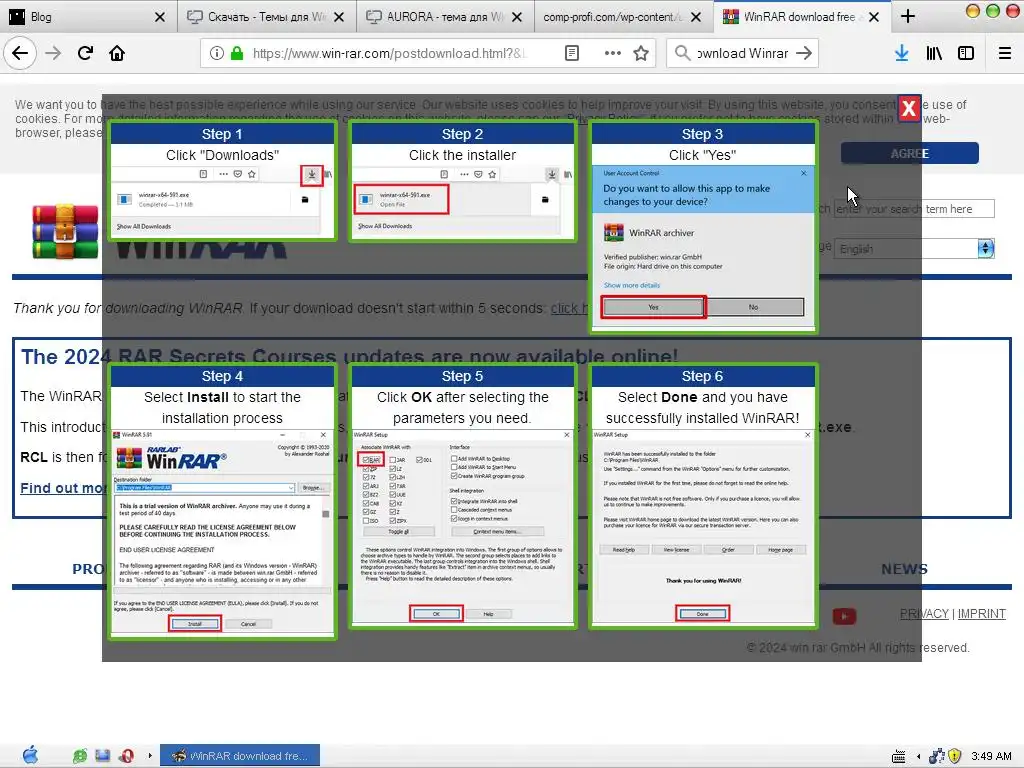Click the 'download Winrar' search field
This screenshot has width=1024, height=768.
point(743,54)
